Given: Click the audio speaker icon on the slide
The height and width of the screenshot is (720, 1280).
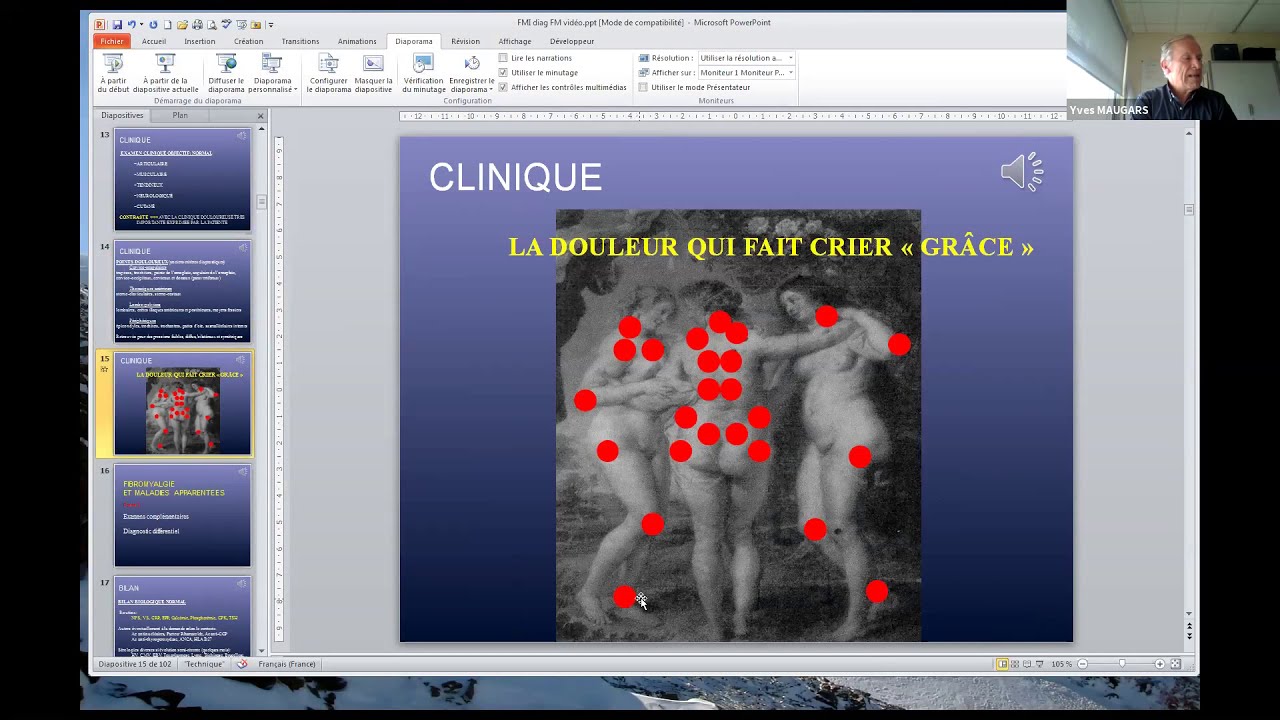Looking at the screenshot, I should [1022, 172].
